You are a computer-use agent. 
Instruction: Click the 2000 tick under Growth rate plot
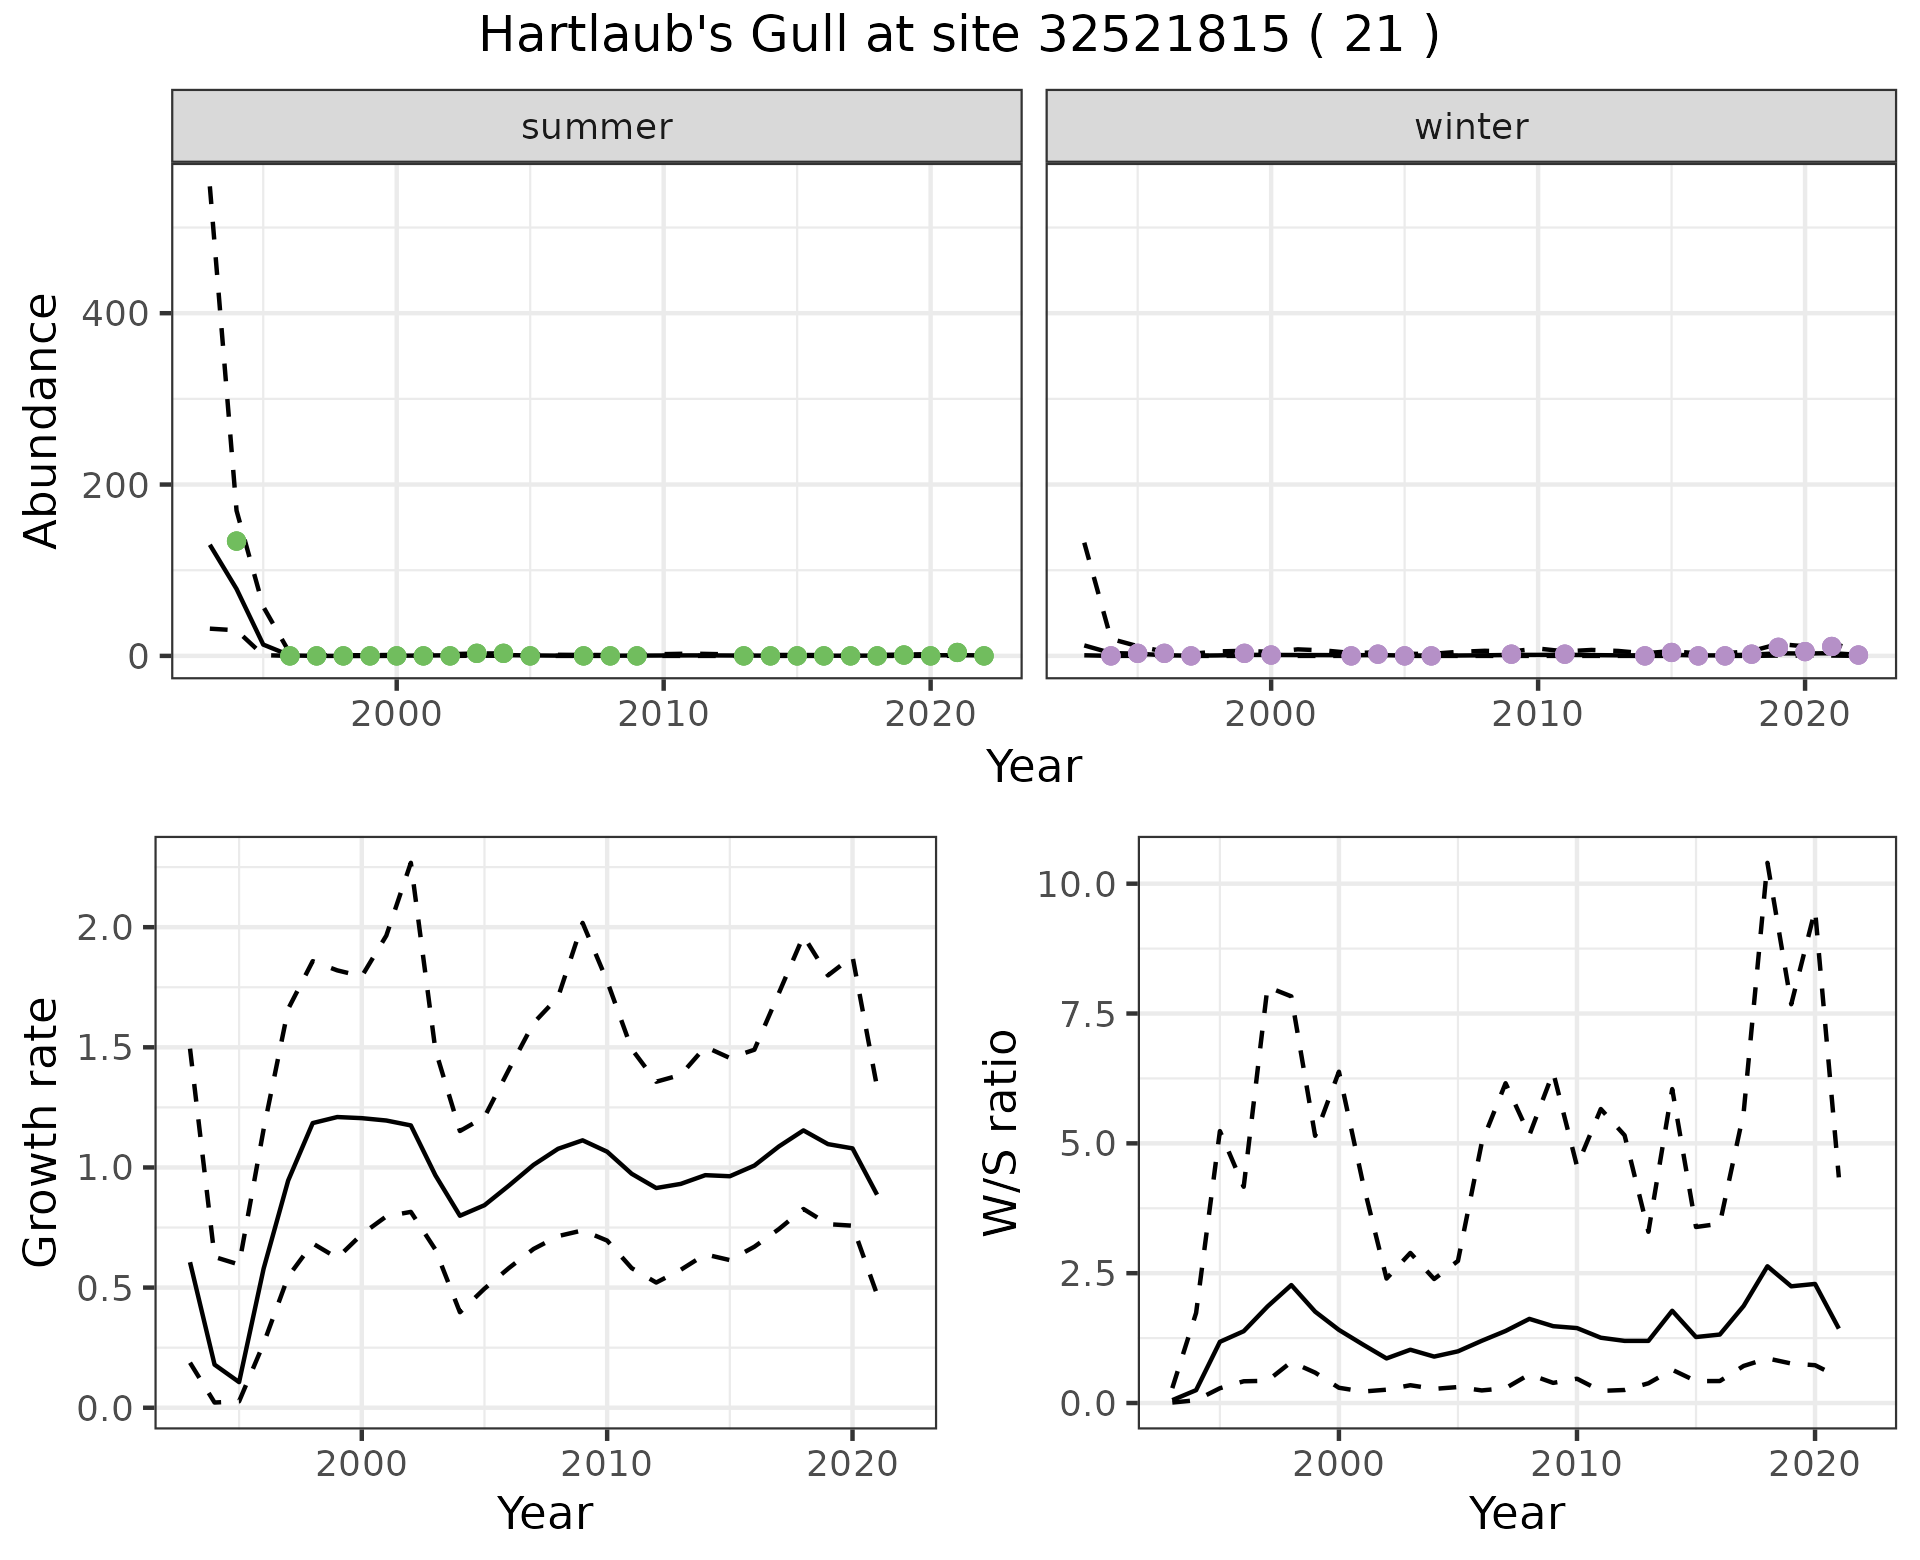pyautogui.click(x=361, y=1465)
